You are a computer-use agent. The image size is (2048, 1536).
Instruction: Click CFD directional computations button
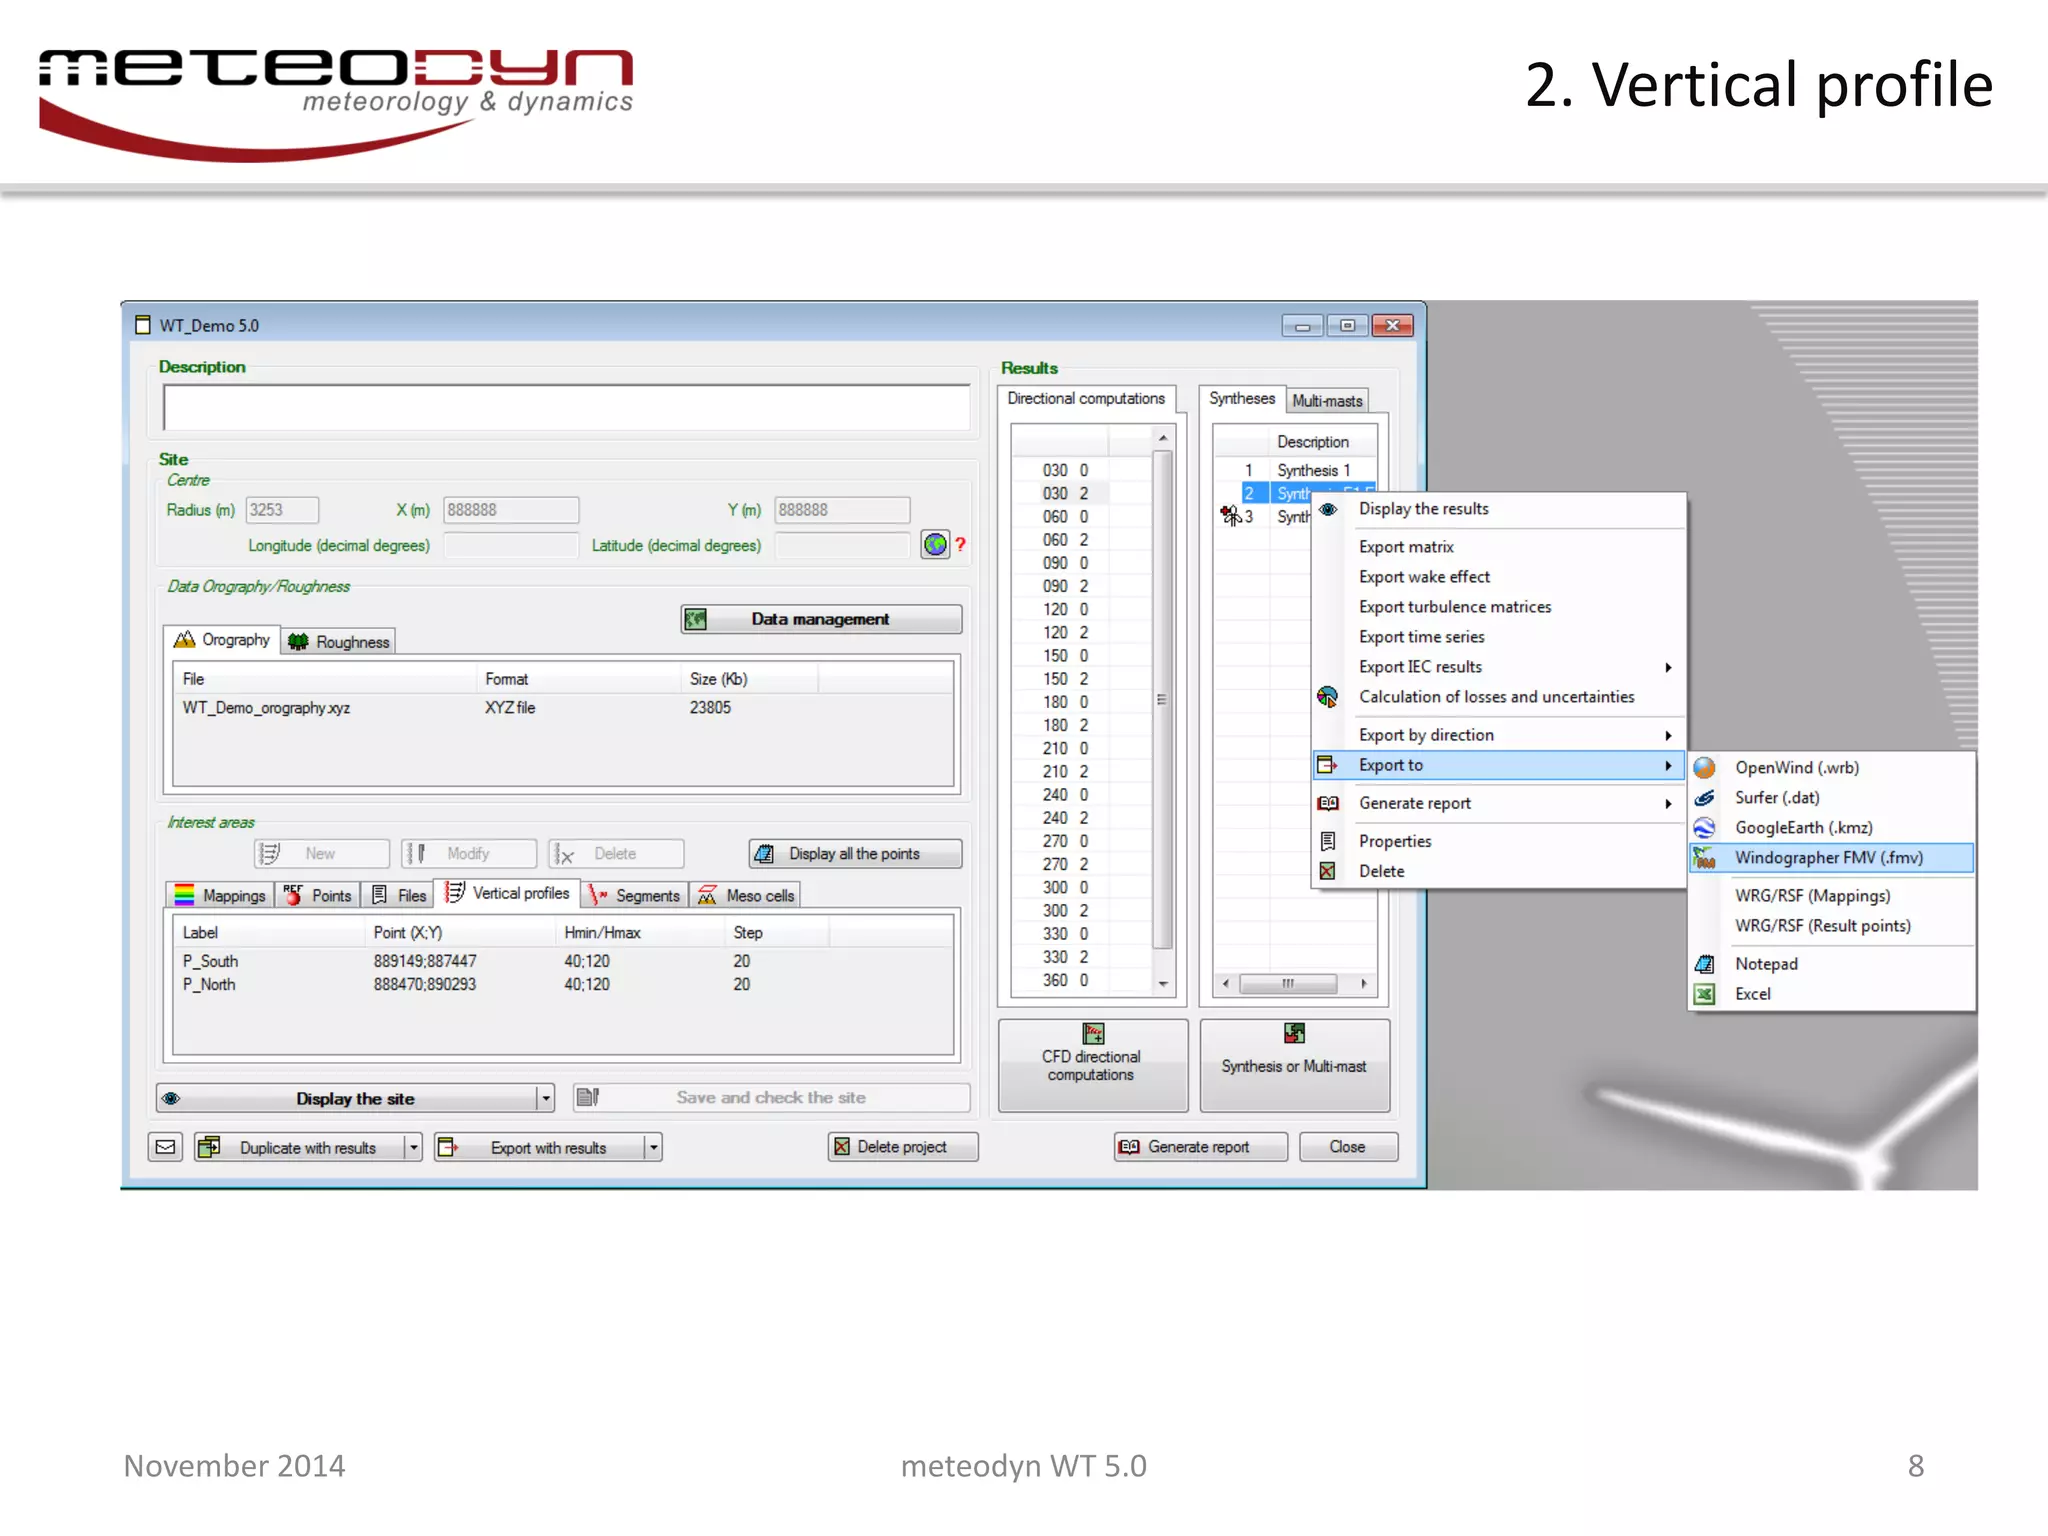tap(1092, 1064)
